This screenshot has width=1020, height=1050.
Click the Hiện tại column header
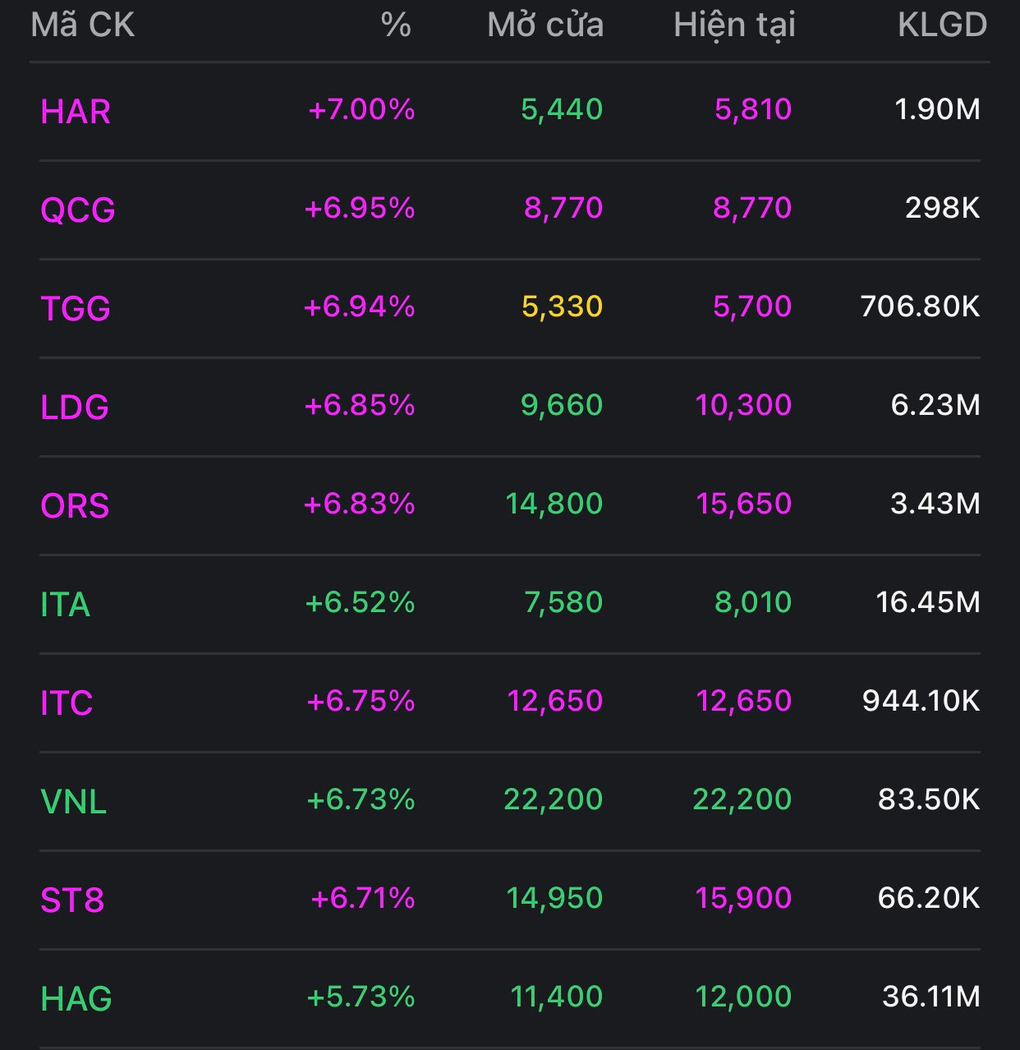734,25
